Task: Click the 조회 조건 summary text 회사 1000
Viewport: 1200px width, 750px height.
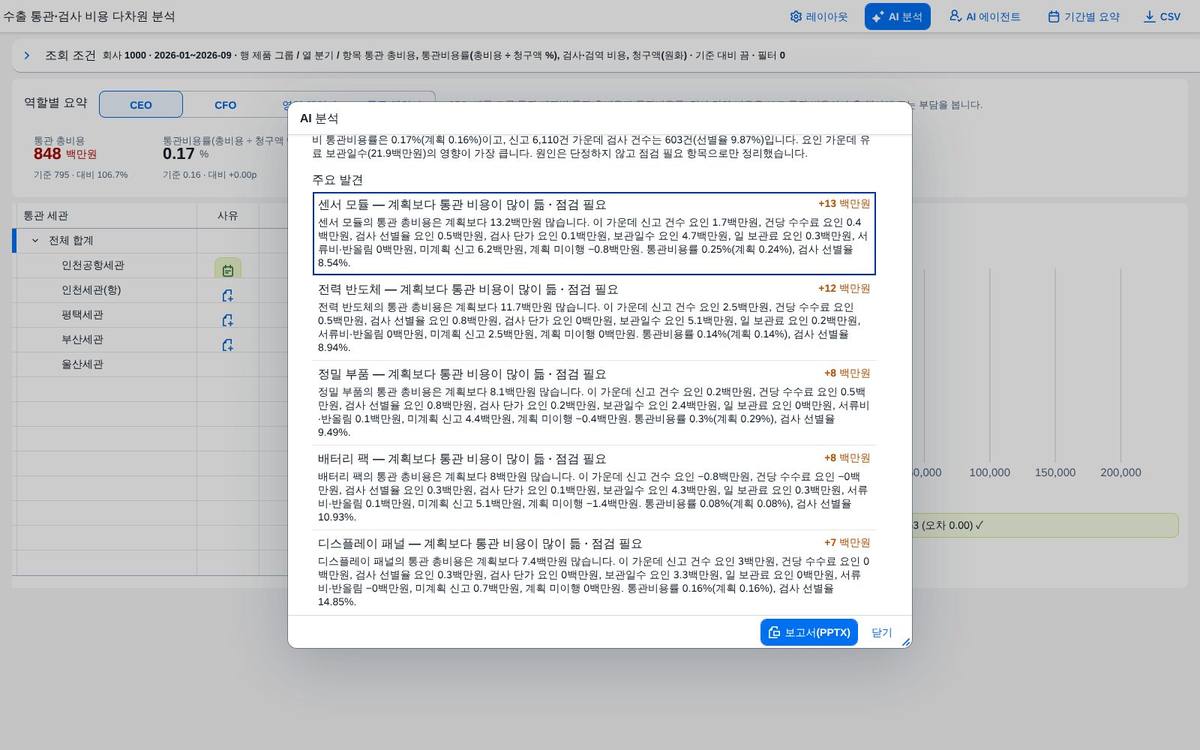Action: [123, 55]
